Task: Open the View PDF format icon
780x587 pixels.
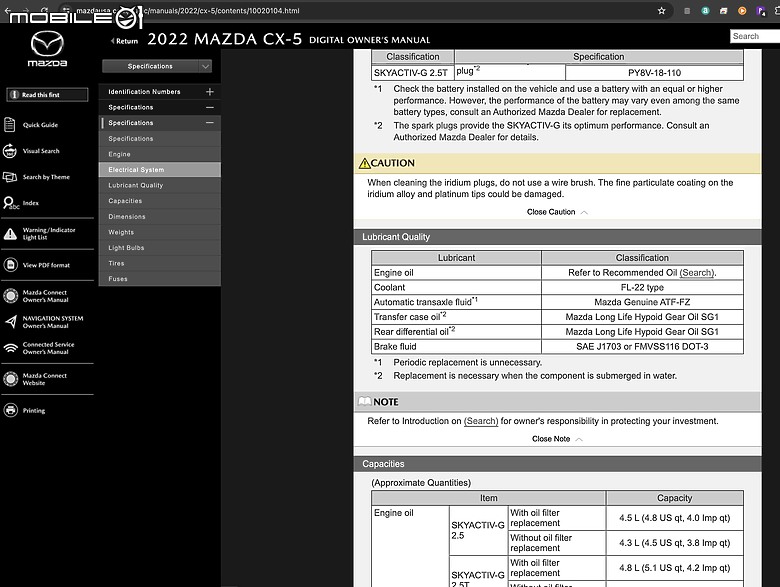Action: click(x=10, y=265)
